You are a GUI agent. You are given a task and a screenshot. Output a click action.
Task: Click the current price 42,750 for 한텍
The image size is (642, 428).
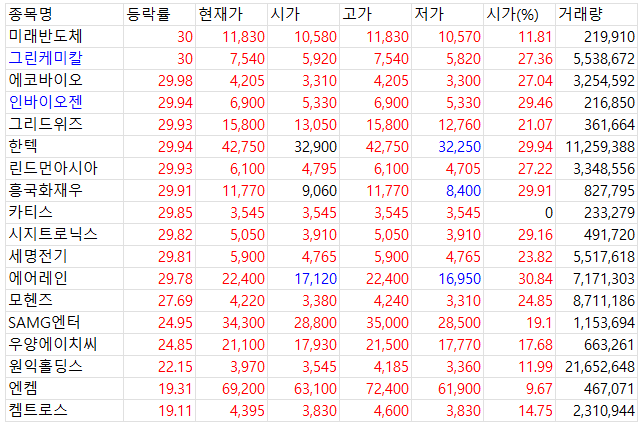(243, 147)
